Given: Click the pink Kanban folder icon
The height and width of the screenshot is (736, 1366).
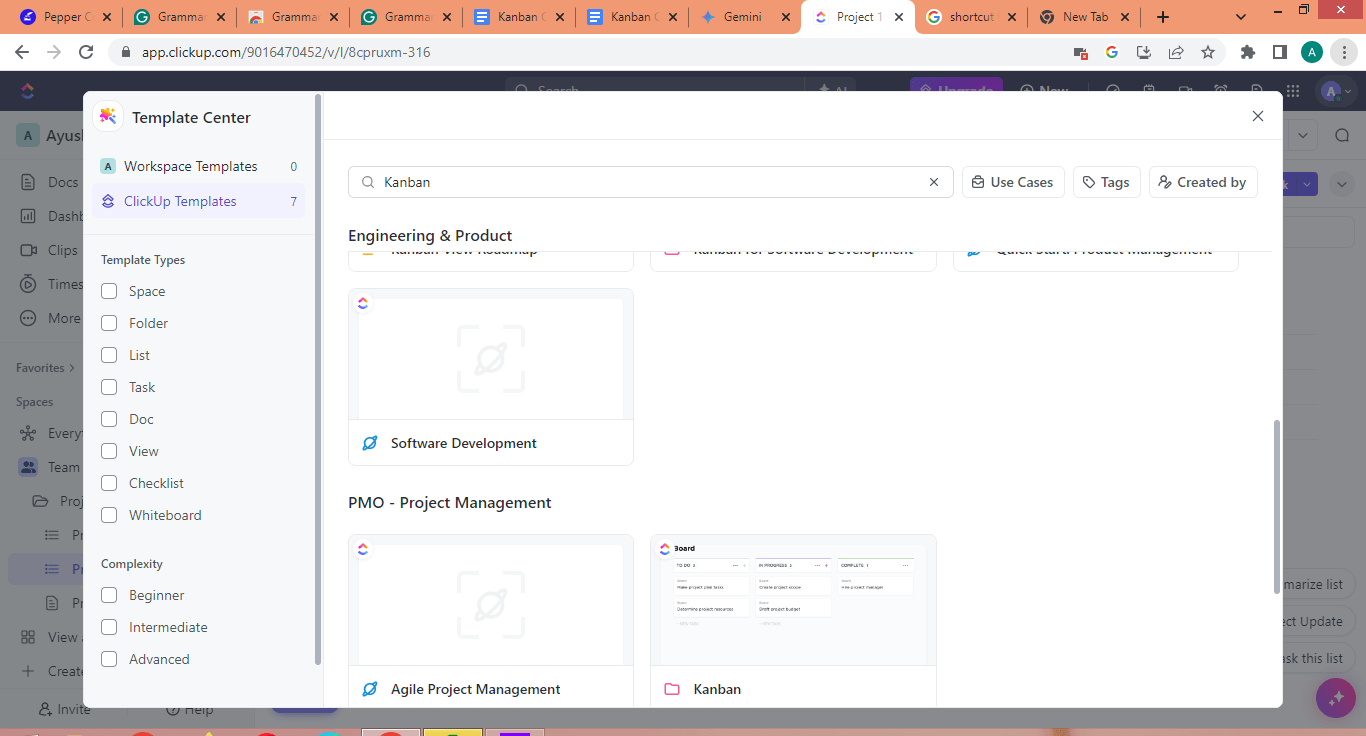Looking at the screenshot, I should [672, 689].
